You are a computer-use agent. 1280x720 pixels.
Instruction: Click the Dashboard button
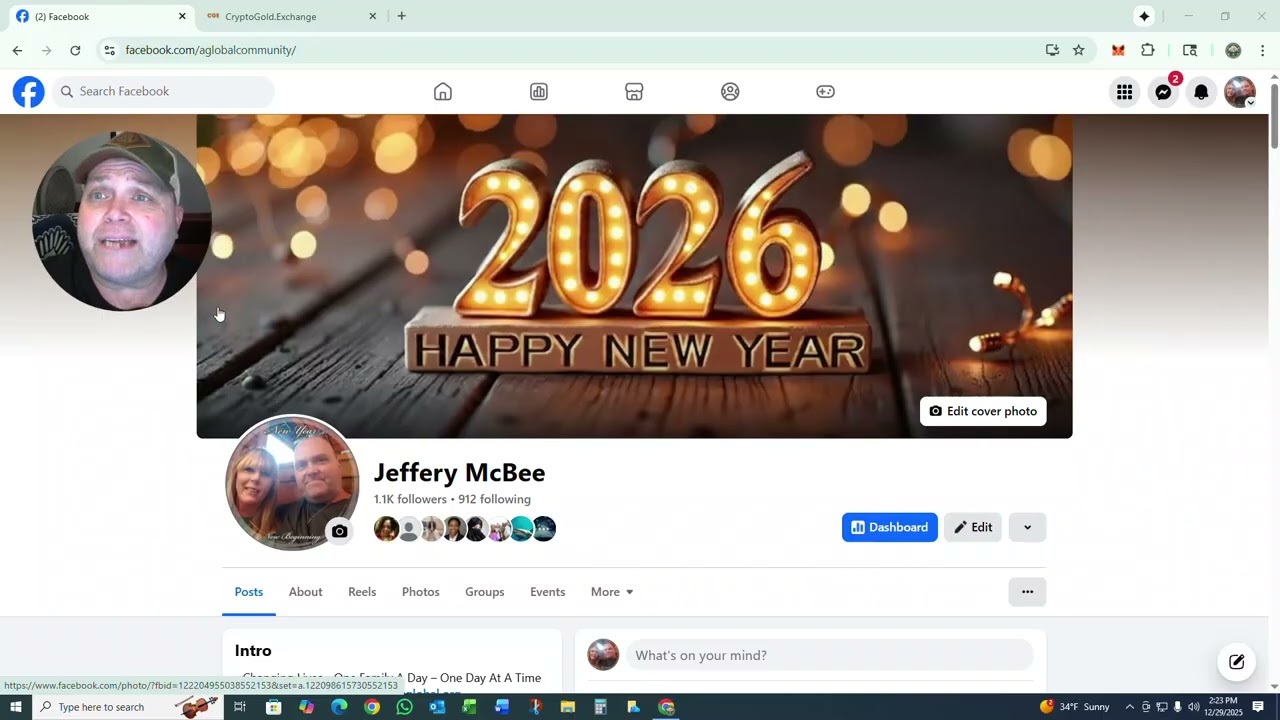[890, 528]
